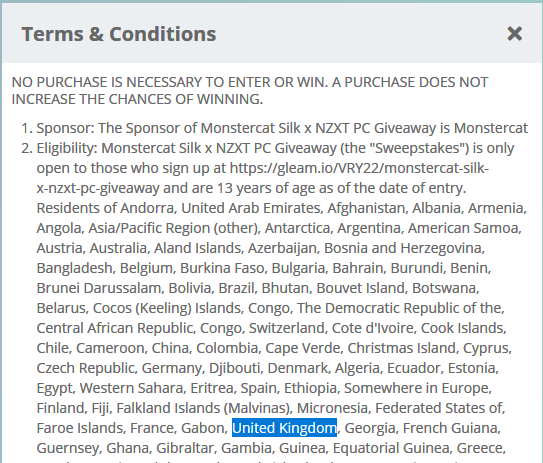Click Bosnia and Herzegovina text
The image size is (543, 463).
tap(403, 248)
